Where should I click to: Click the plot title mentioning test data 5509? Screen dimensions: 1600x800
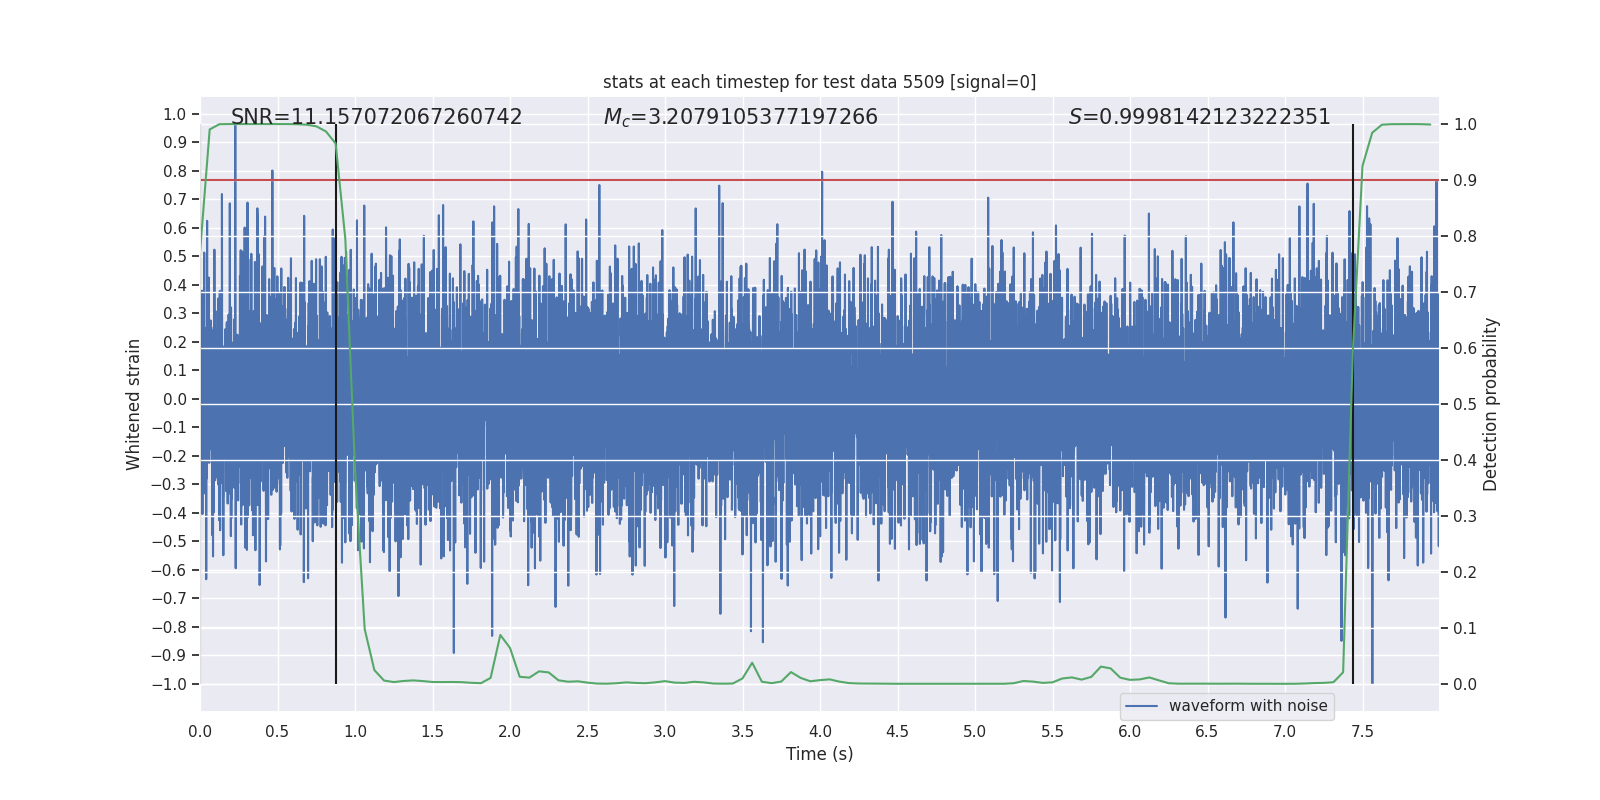click(819, 82)
